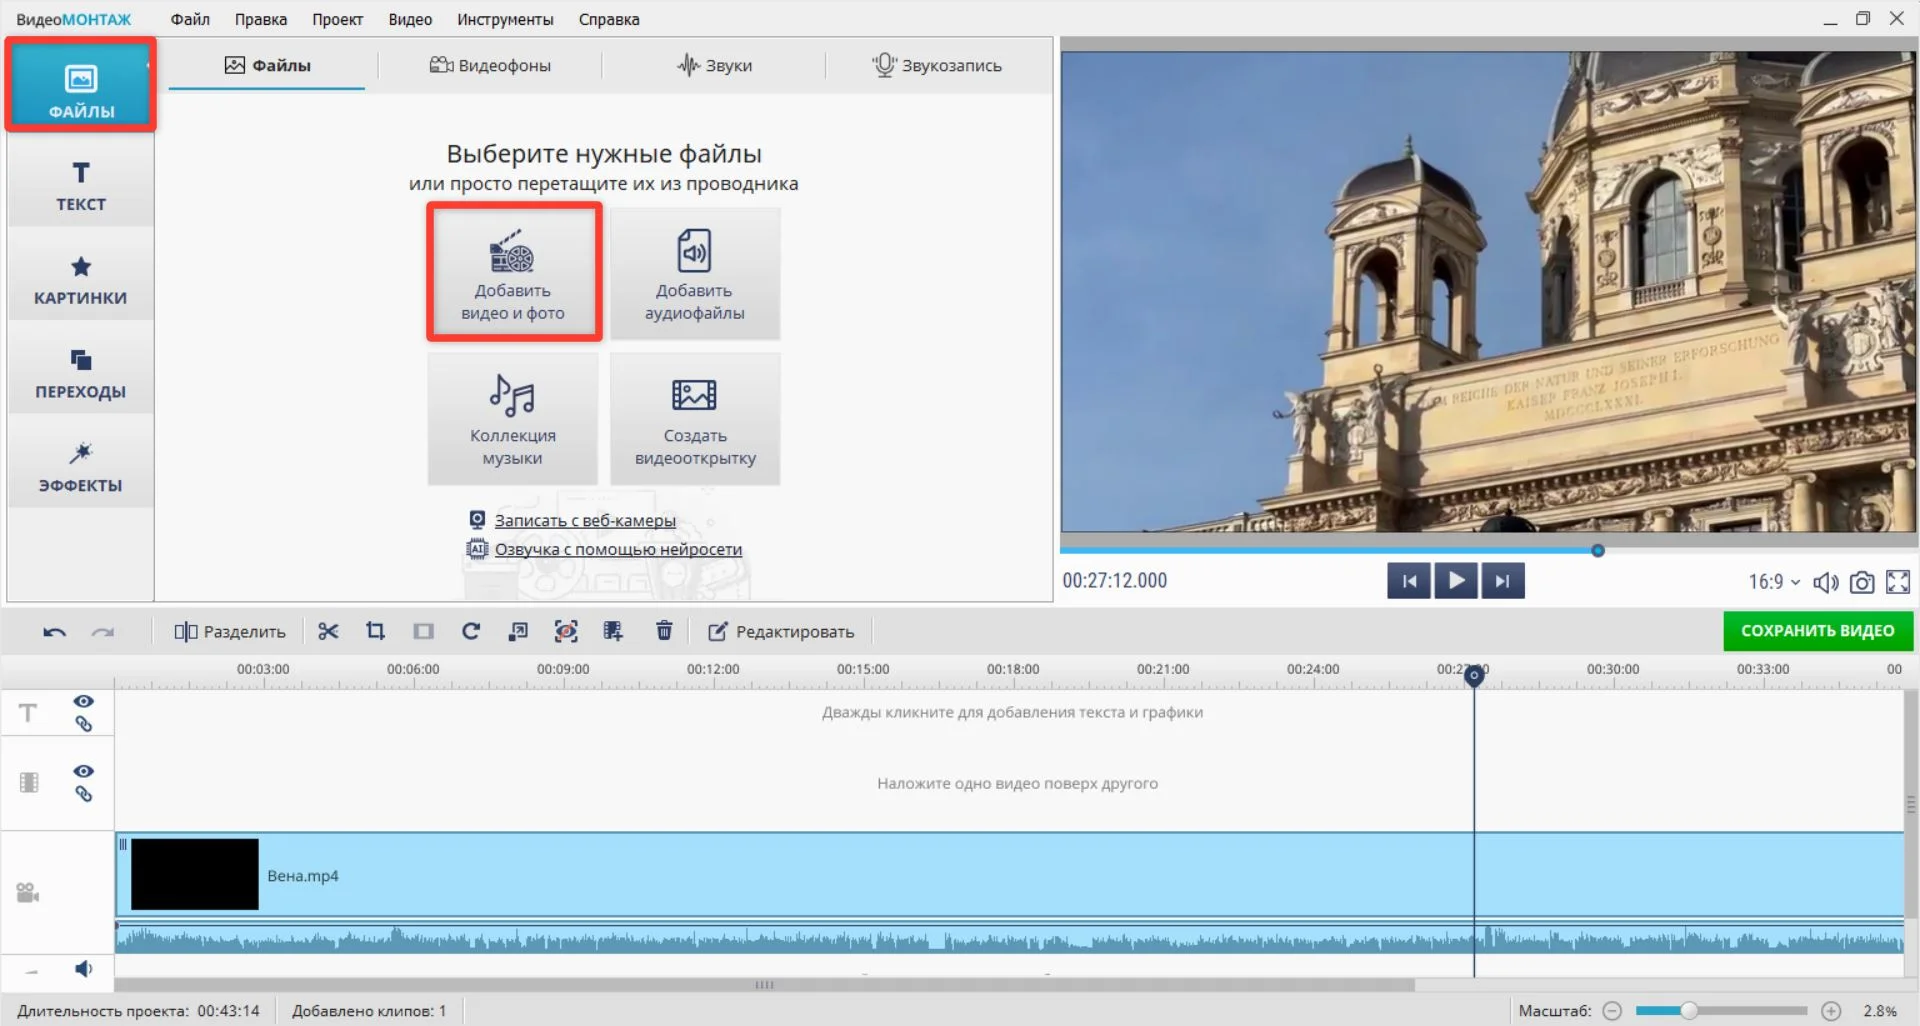Open the Инструменты menu
Screen dimensions: 1920x1026
pyautogui.click(x=505, y=19)
